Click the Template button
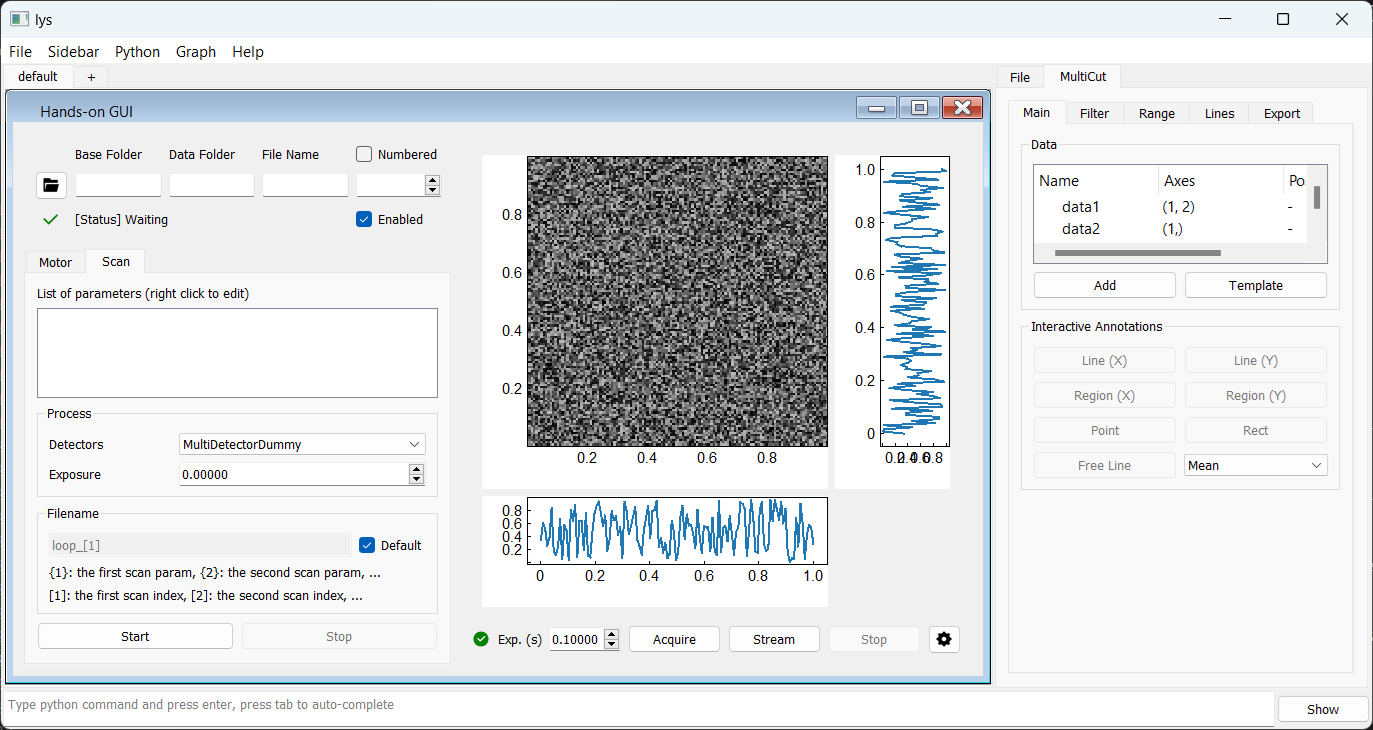 coord(1255,285)
